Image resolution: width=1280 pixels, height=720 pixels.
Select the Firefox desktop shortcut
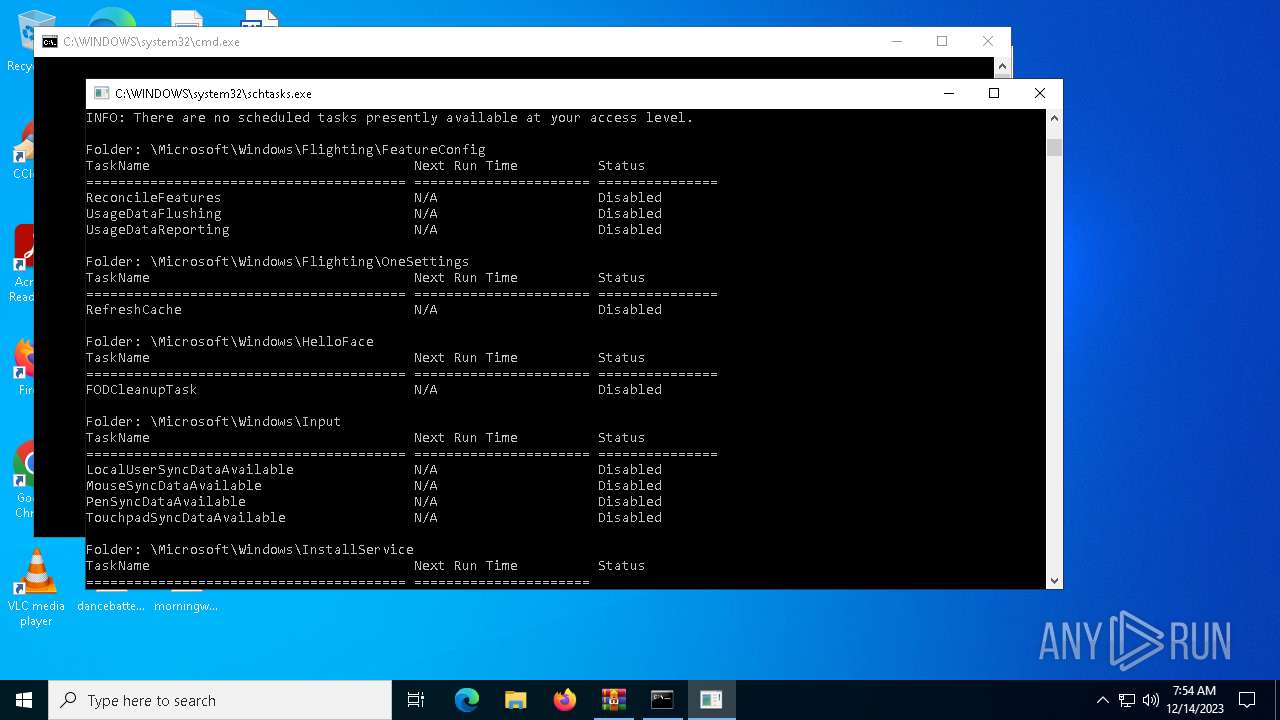[22, 368]
